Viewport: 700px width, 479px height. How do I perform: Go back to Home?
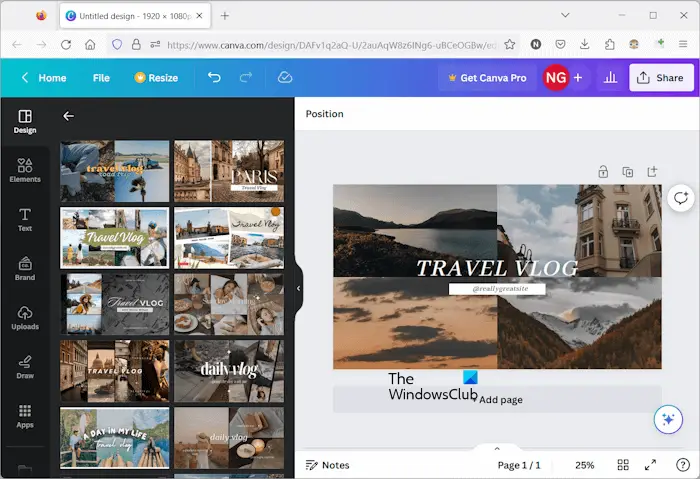click(44, 78)
